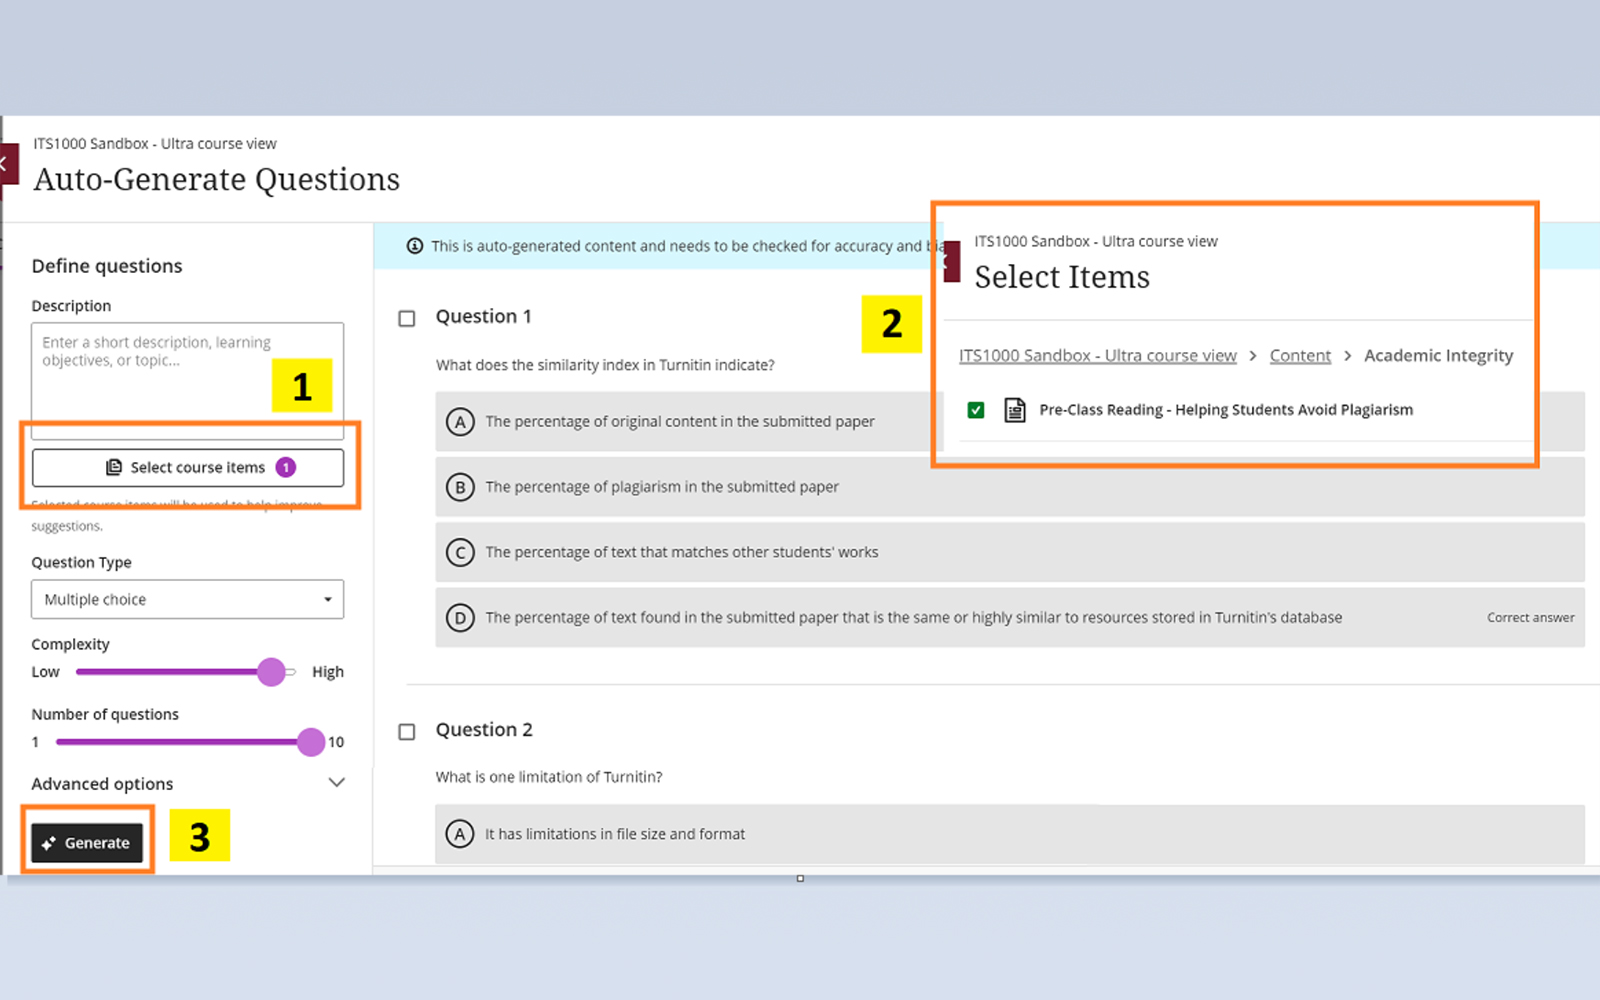Viewport: 1600px width, 1000px height.
Task: Click the Complexity slider handle
Action: coord(271,672)
